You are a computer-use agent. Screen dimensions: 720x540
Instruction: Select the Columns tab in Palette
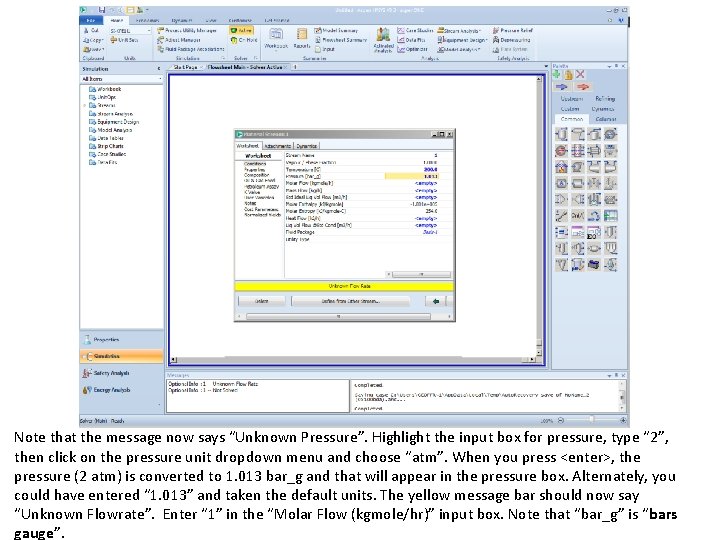click(x=606, y=119)
